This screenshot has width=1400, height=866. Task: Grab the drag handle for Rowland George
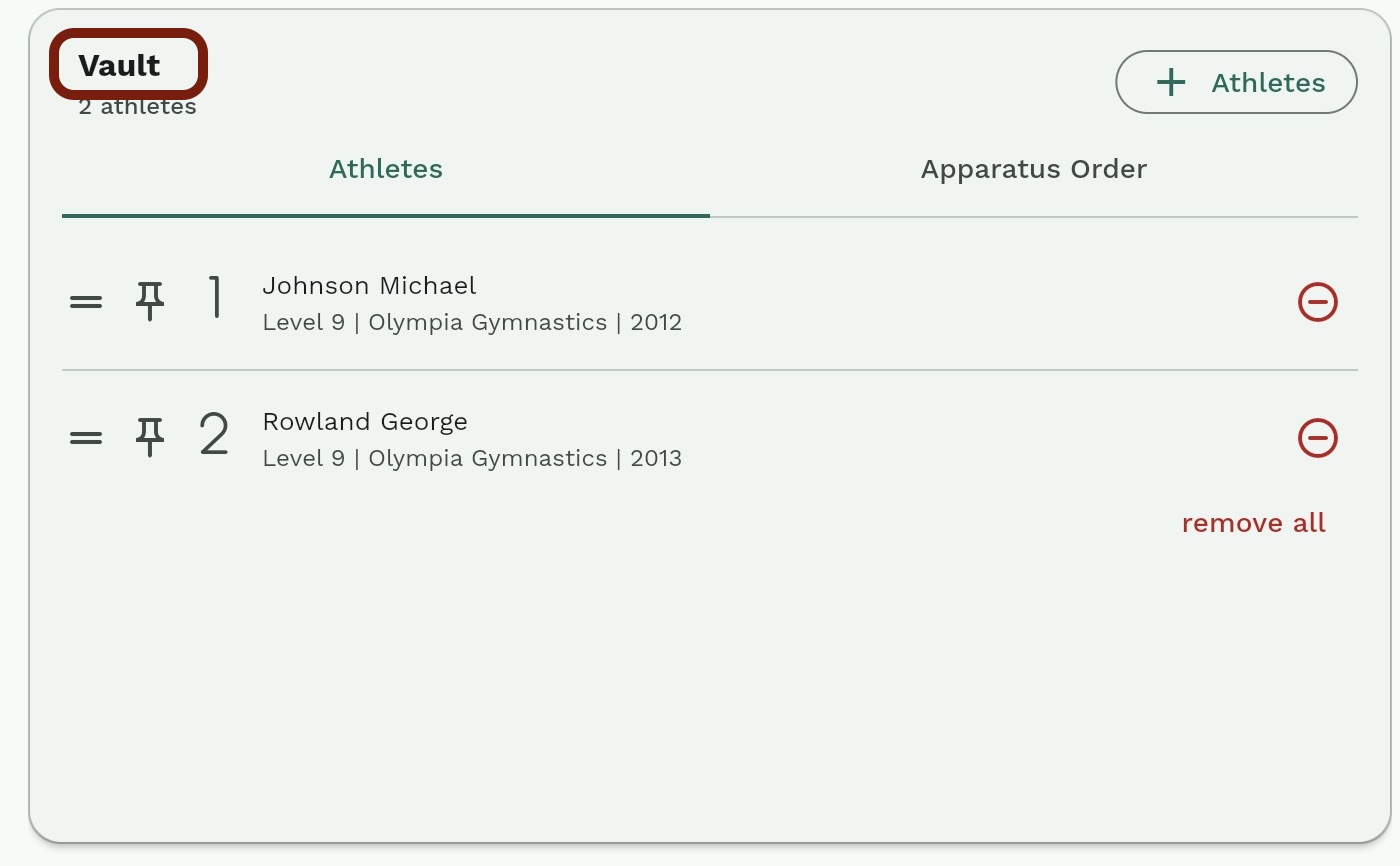point(86,437)
